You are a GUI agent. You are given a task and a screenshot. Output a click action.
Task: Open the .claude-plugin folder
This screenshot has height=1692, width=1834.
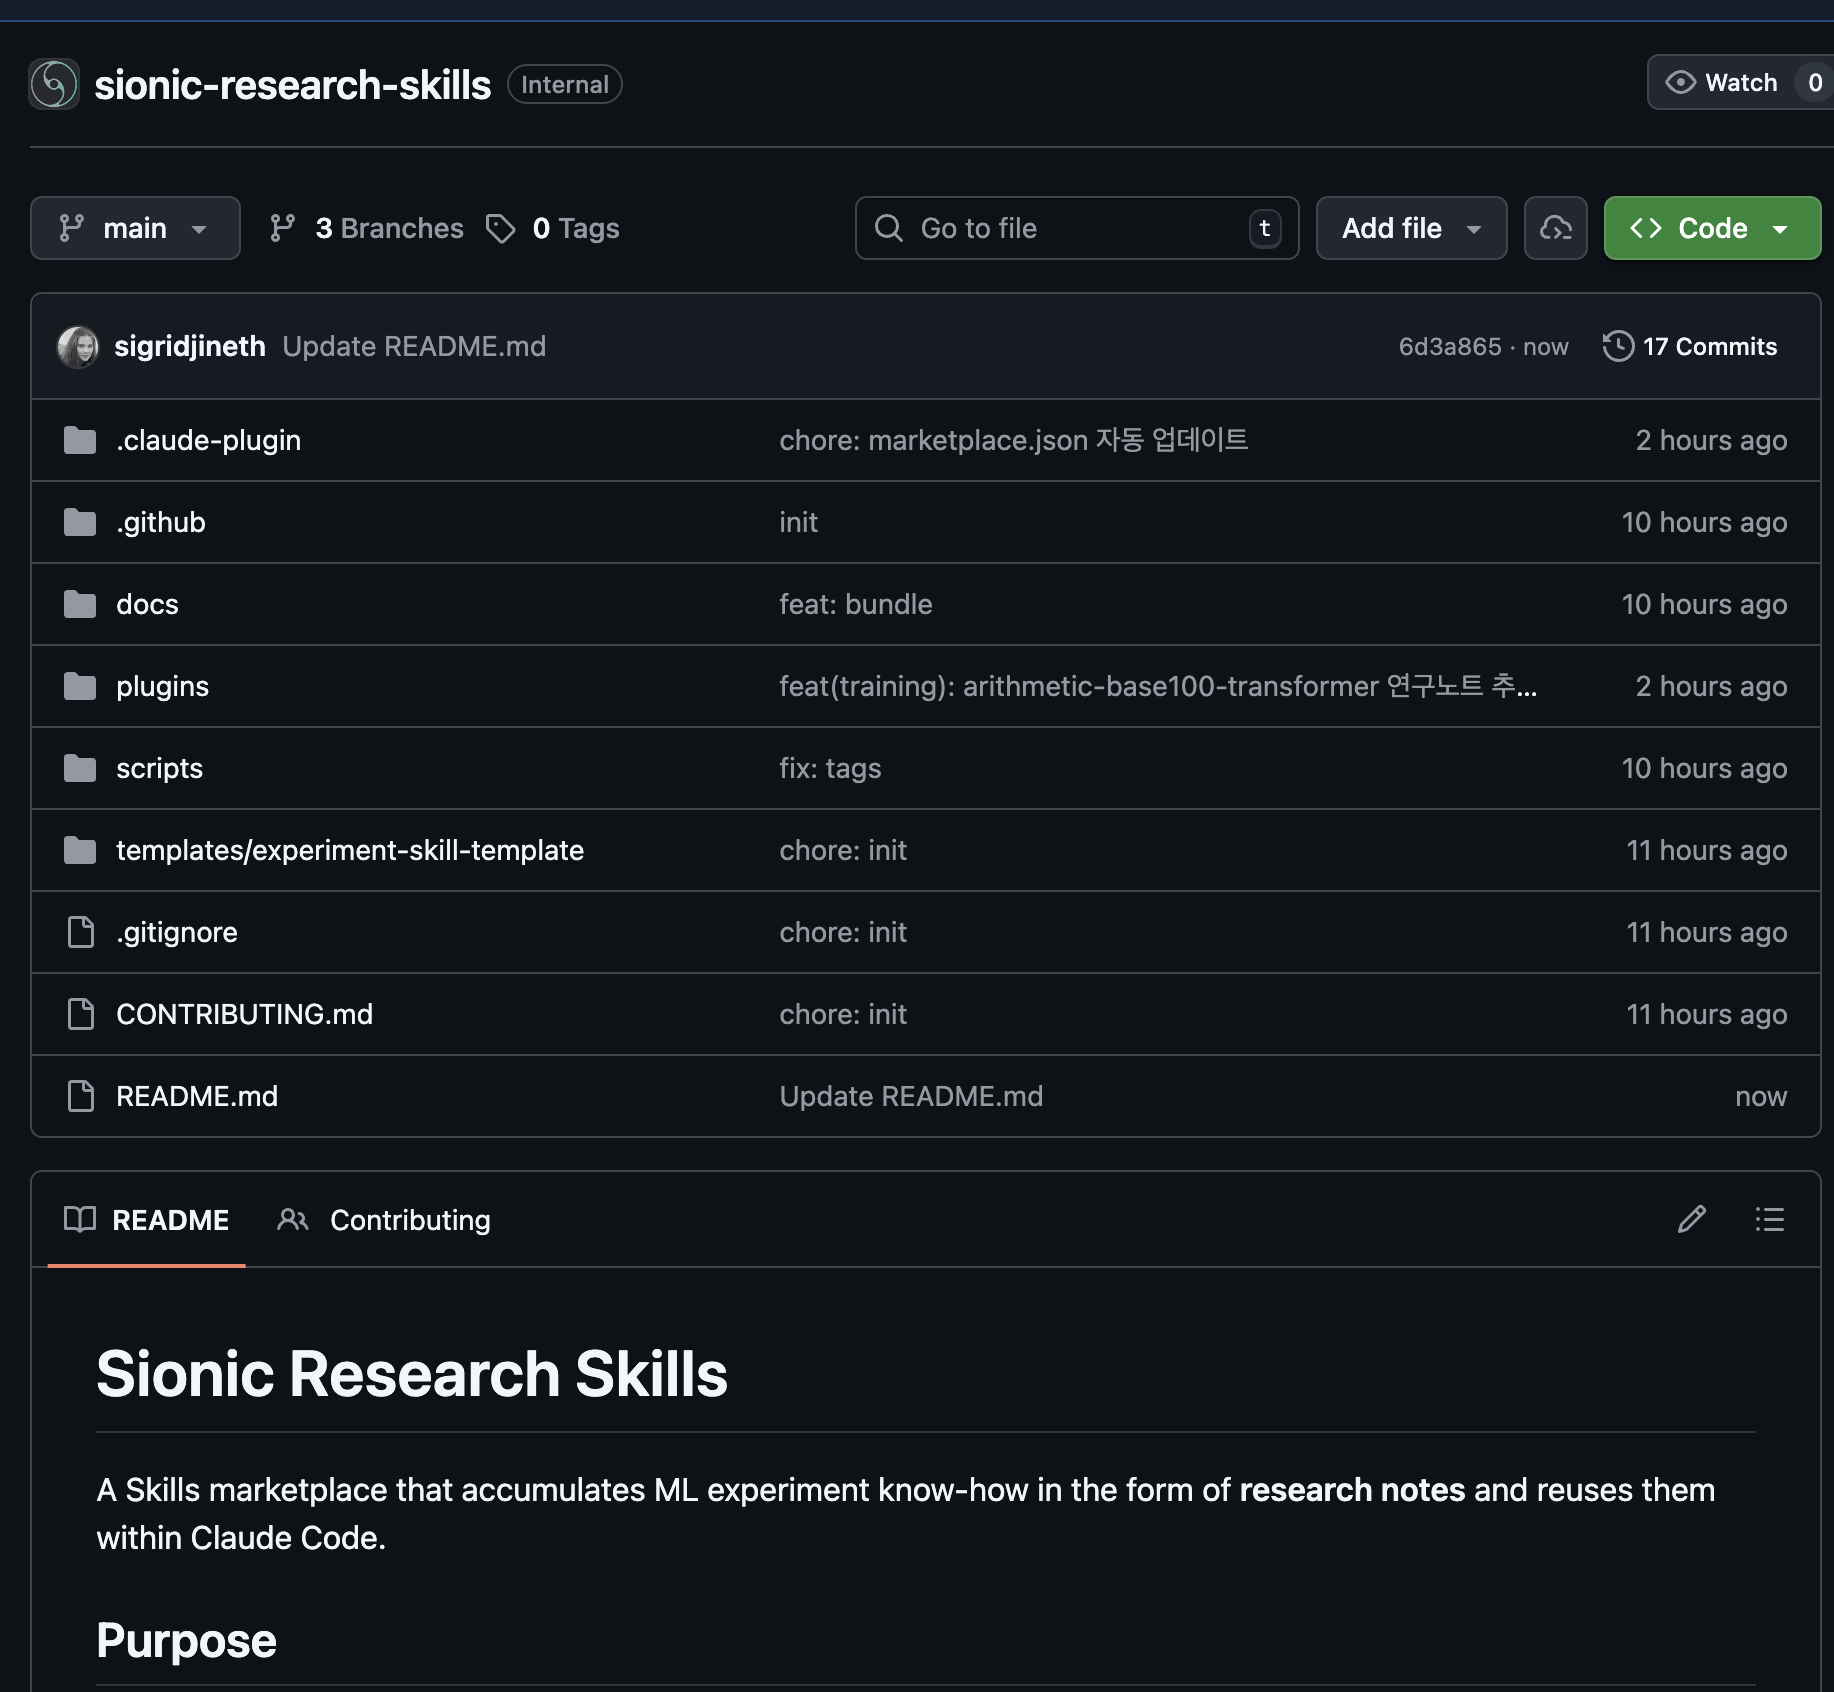208,440
